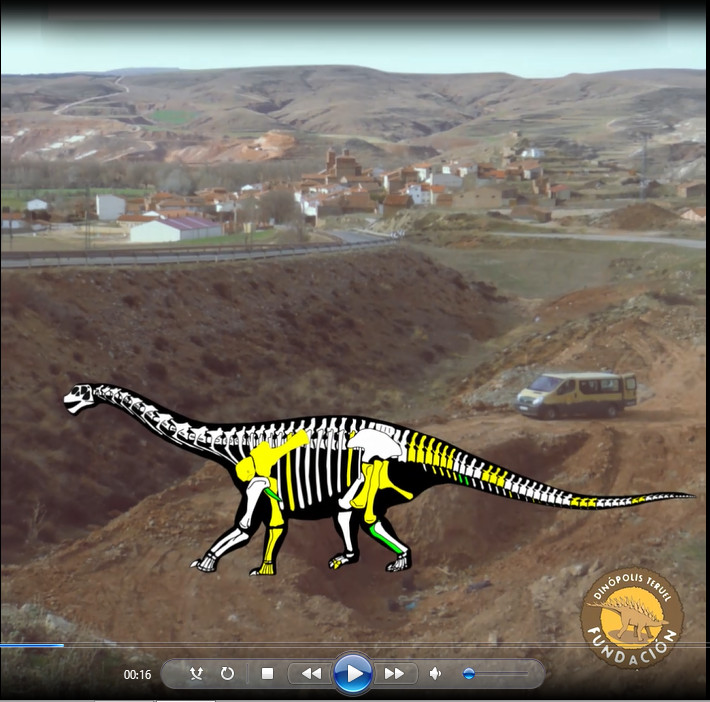This screenshot has height=702, width=710.
Task: Turn on repeat playback
Action: [227, 674]
